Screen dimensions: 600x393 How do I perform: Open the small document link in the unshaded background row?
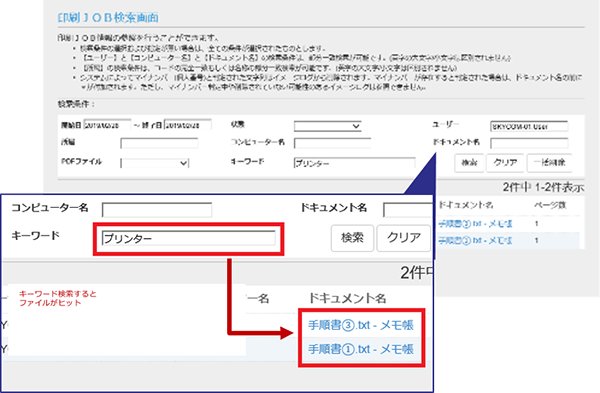point(475,223)
